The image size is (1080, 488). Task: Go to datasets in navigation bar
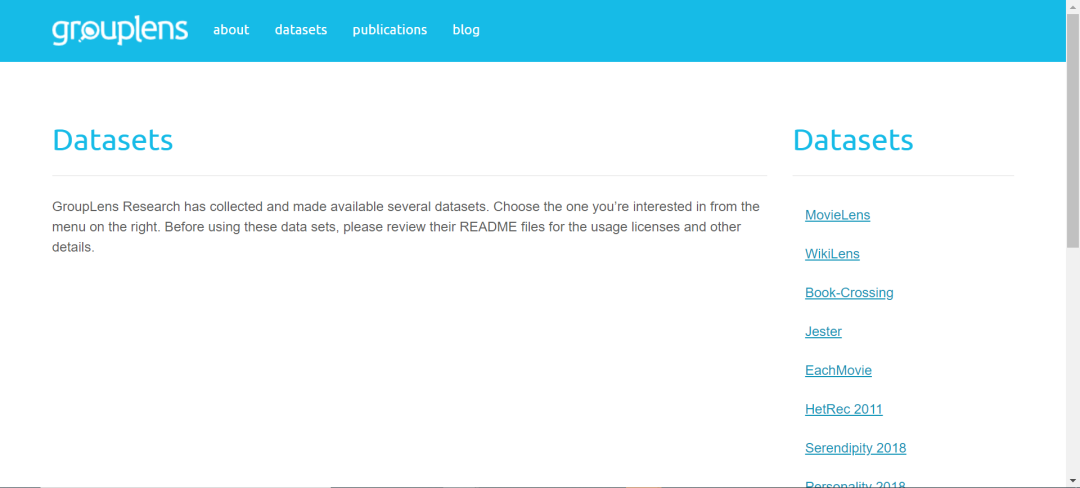[301, 30]
